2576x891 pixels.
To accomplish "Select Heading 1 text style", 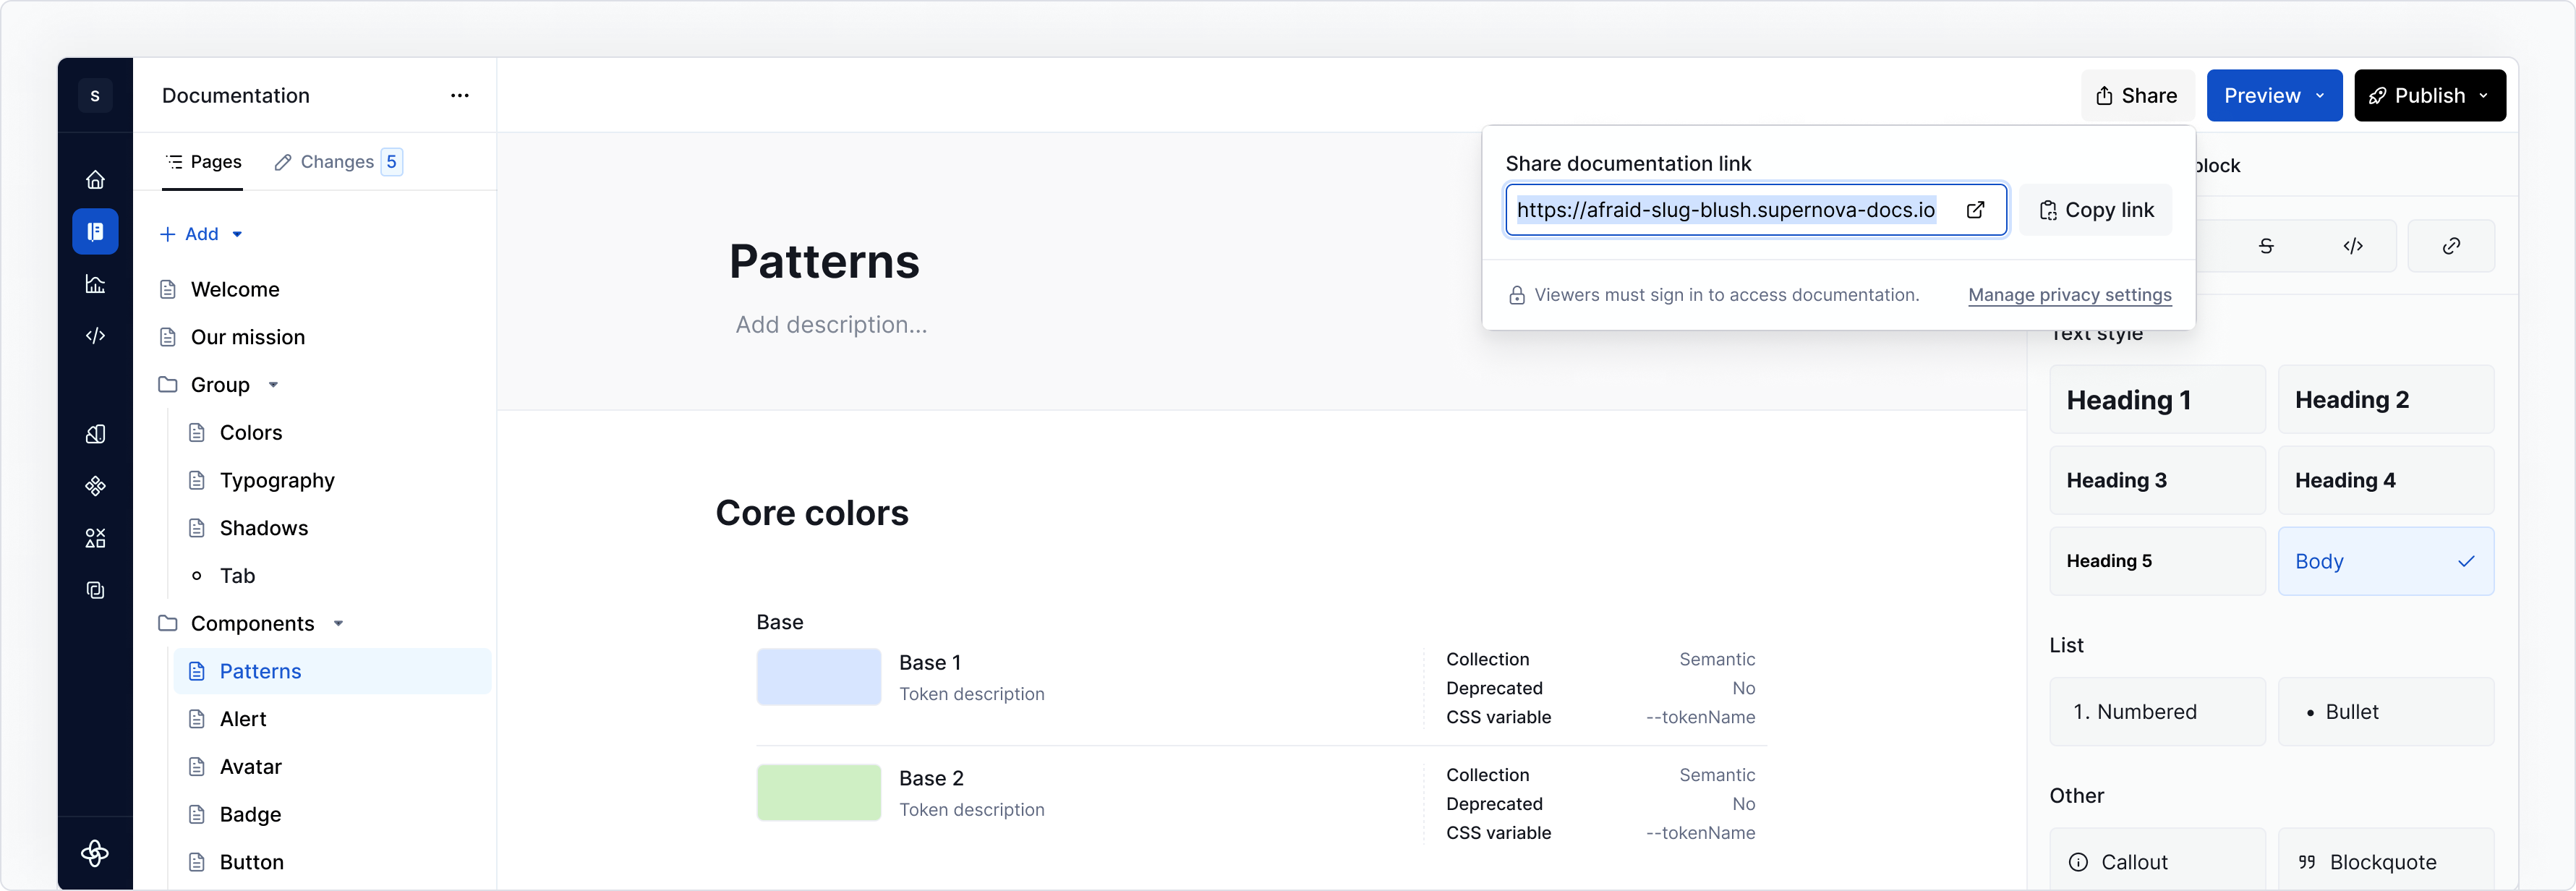I will click(2157, 400).
